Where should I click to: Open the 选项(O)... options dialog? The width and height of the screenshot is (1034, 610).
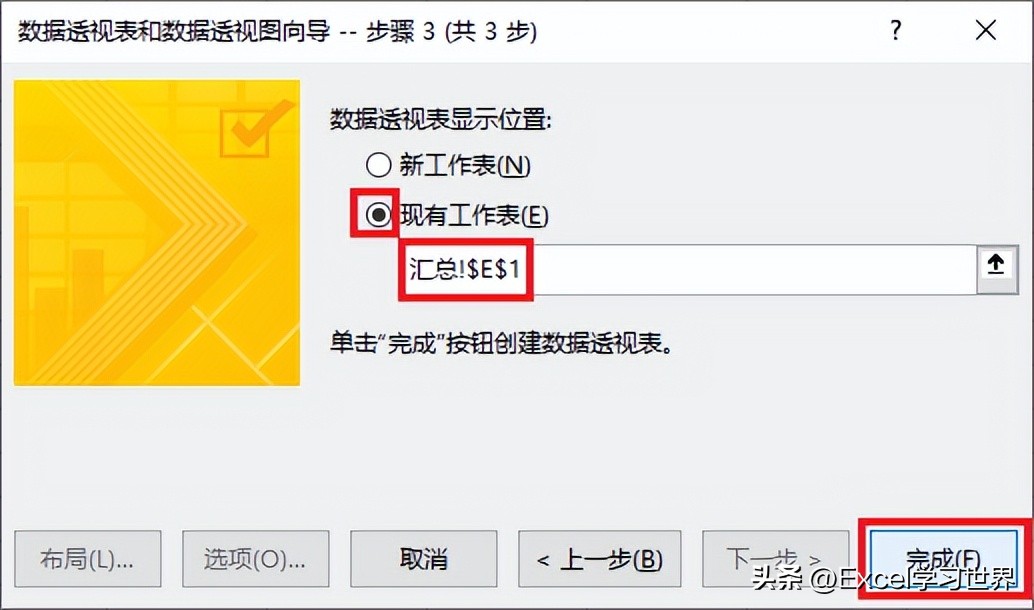(255, 559)
